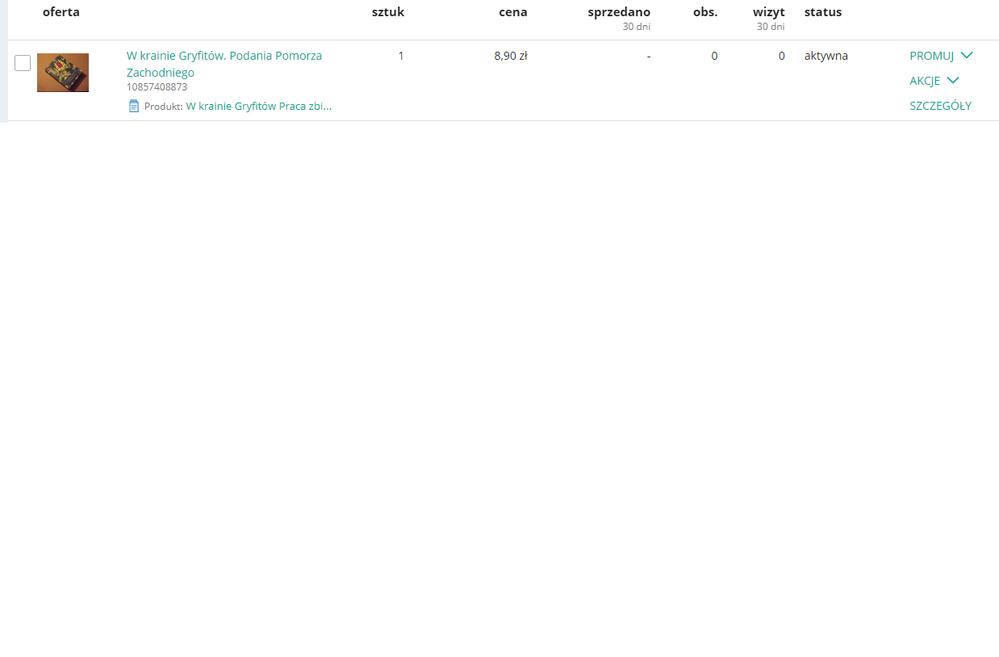Click the 'sprzedano' column header
999x657 pixels.
(x=619, y=12)
